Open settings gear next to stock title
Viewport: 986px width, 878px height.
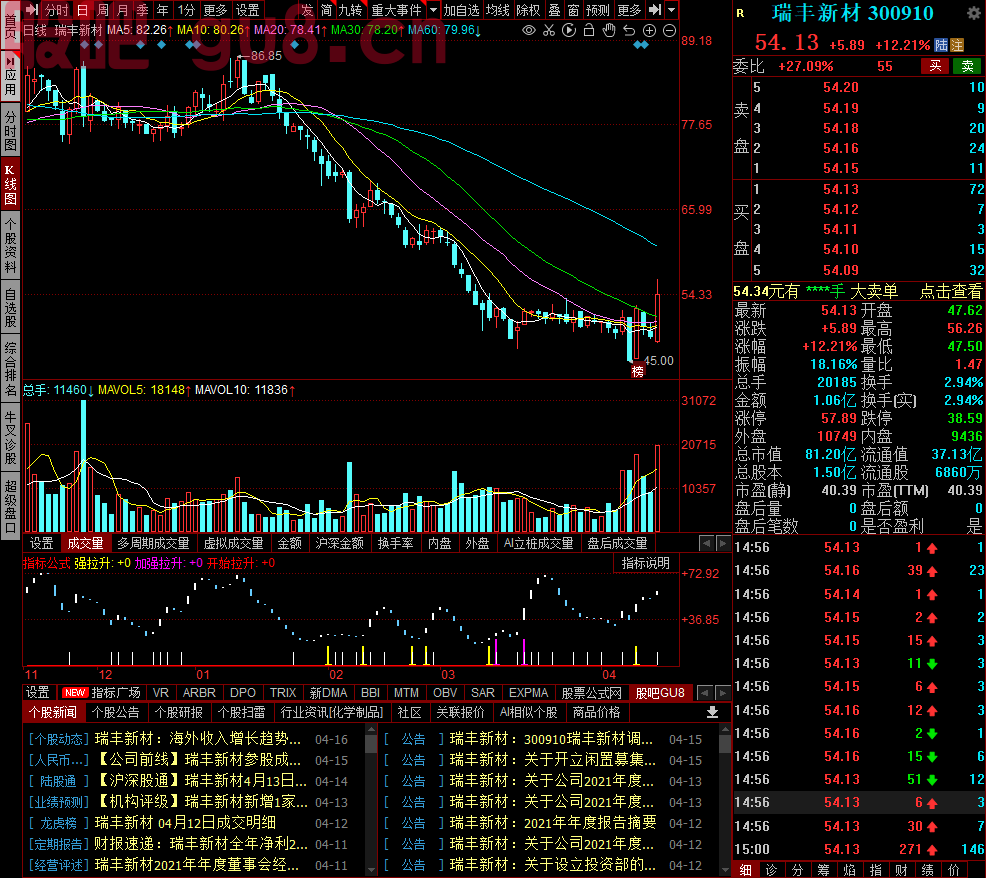[x=972, y=13]
